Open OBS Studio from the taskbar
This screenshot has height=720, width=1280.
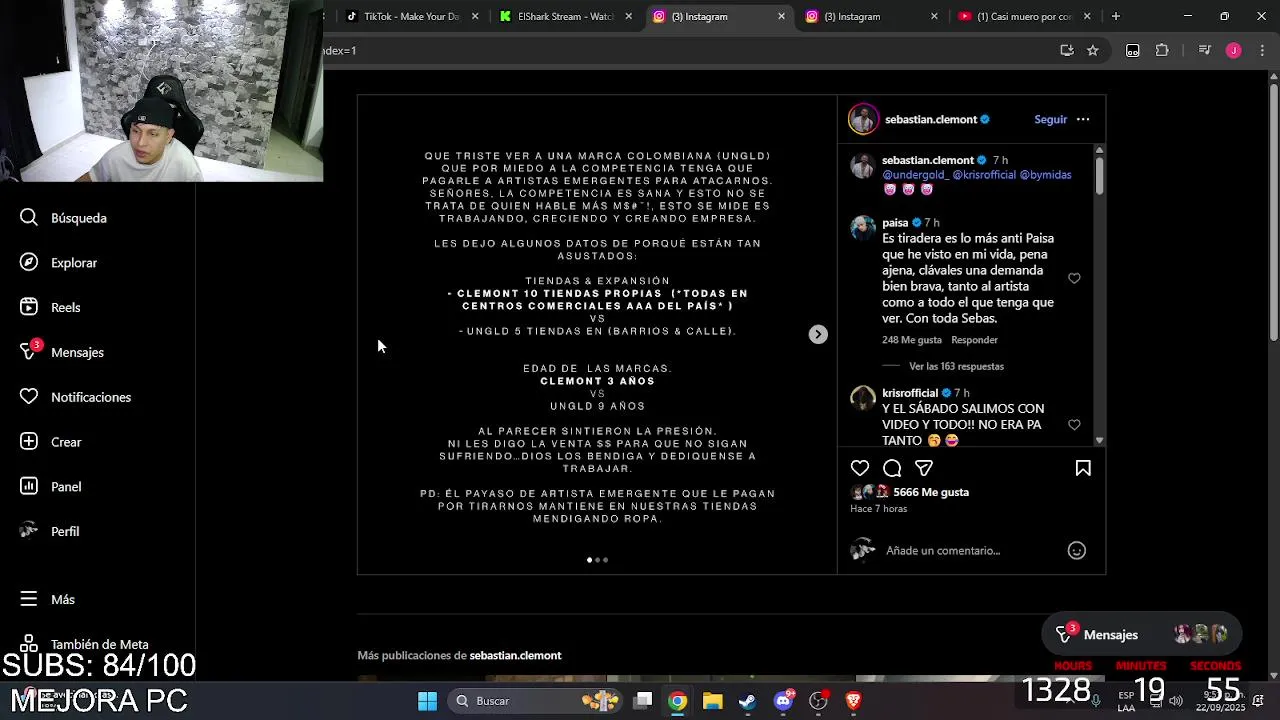coord(818,701)
